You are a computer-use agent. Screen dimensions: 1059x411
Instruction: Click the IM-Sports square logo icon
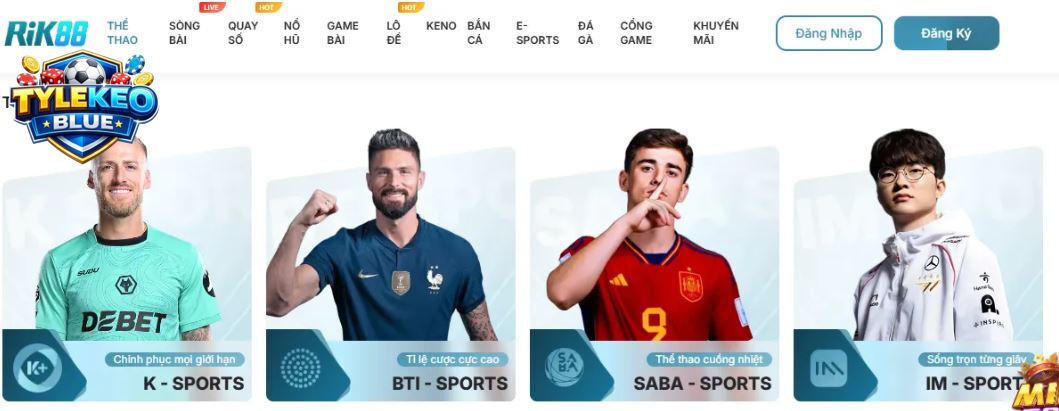click(829, 368)
